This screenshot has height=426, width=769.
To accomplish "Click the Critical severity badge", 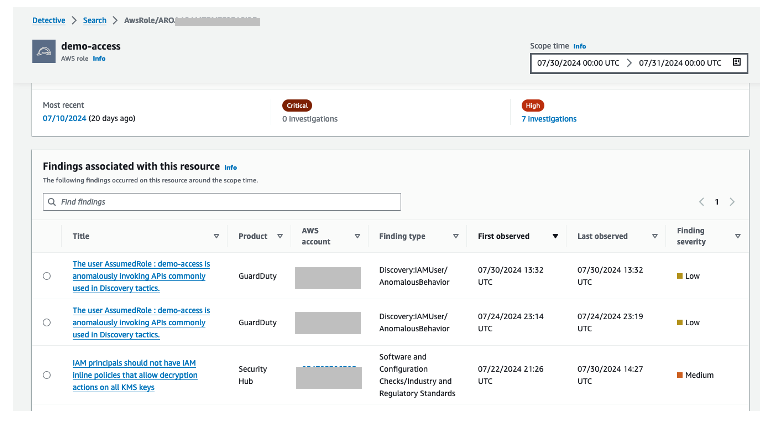I will (297, 105).
